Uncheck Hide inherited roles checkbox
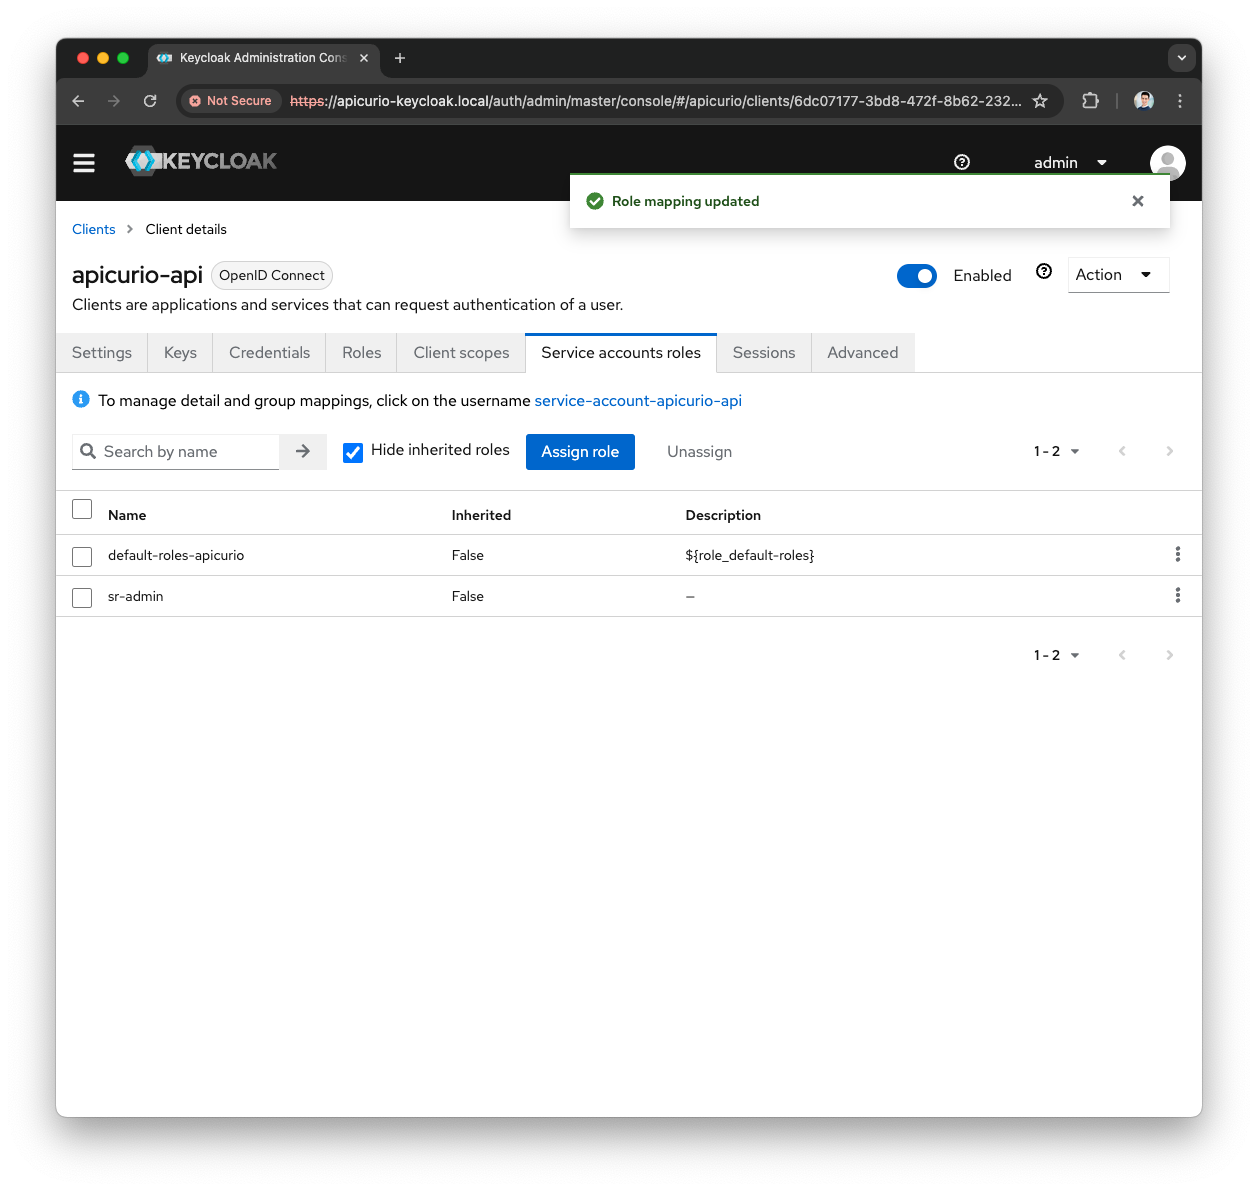Viewport: 1258px width, 1191px height. click(x=353, y=452)
